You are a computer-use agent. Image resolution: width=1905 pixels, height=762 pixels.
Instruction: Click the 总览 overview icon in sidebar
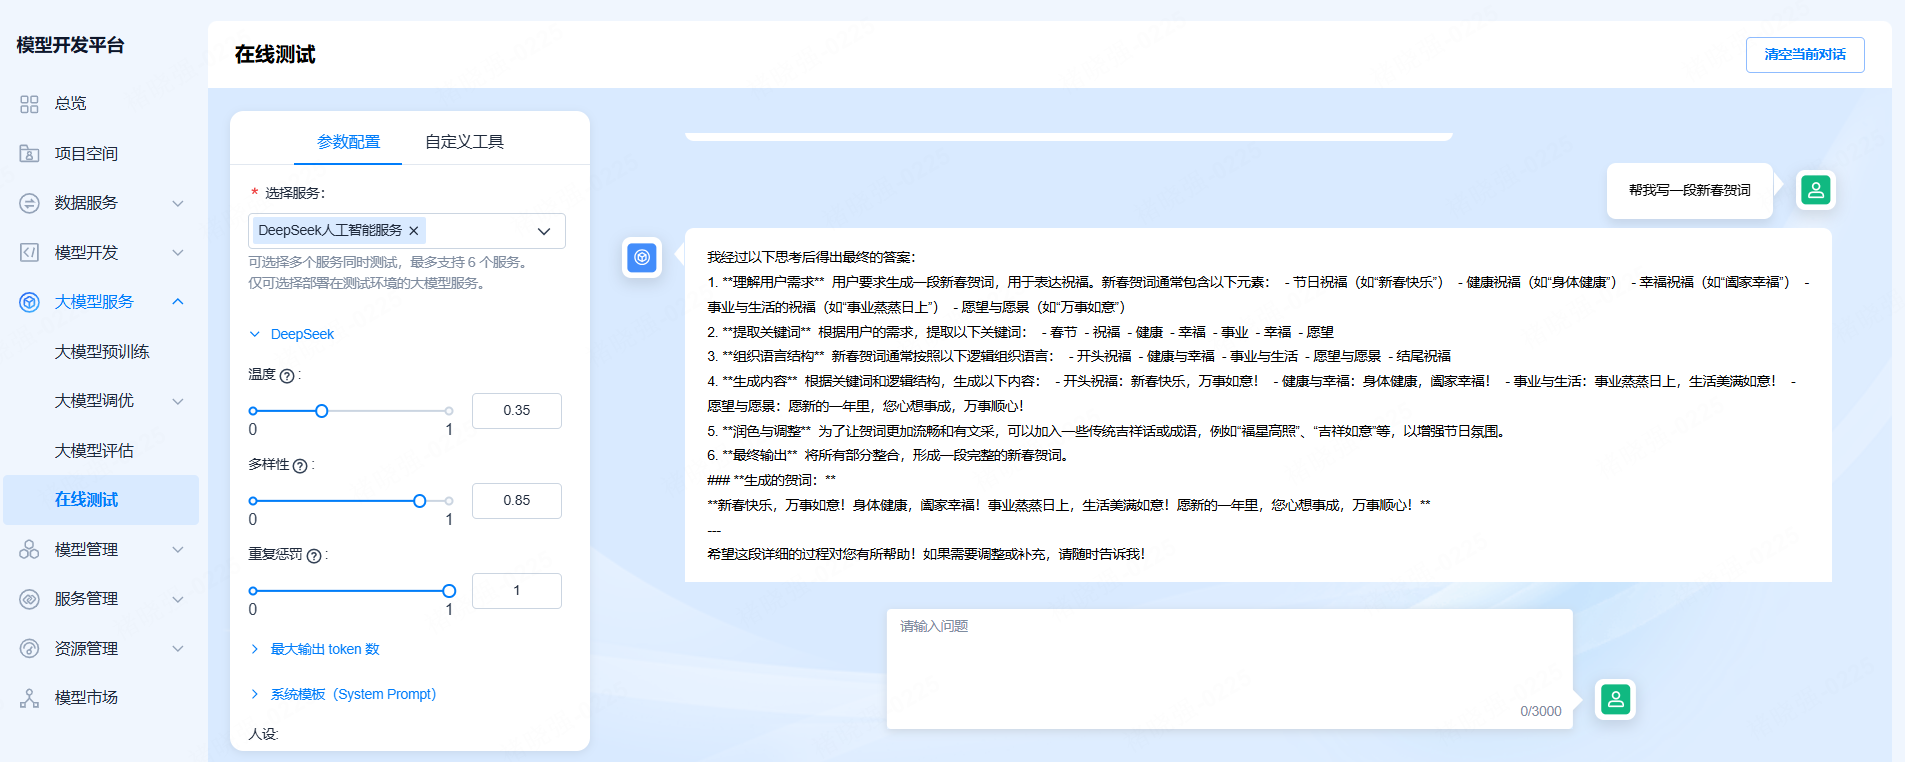(x=29, y=104)
